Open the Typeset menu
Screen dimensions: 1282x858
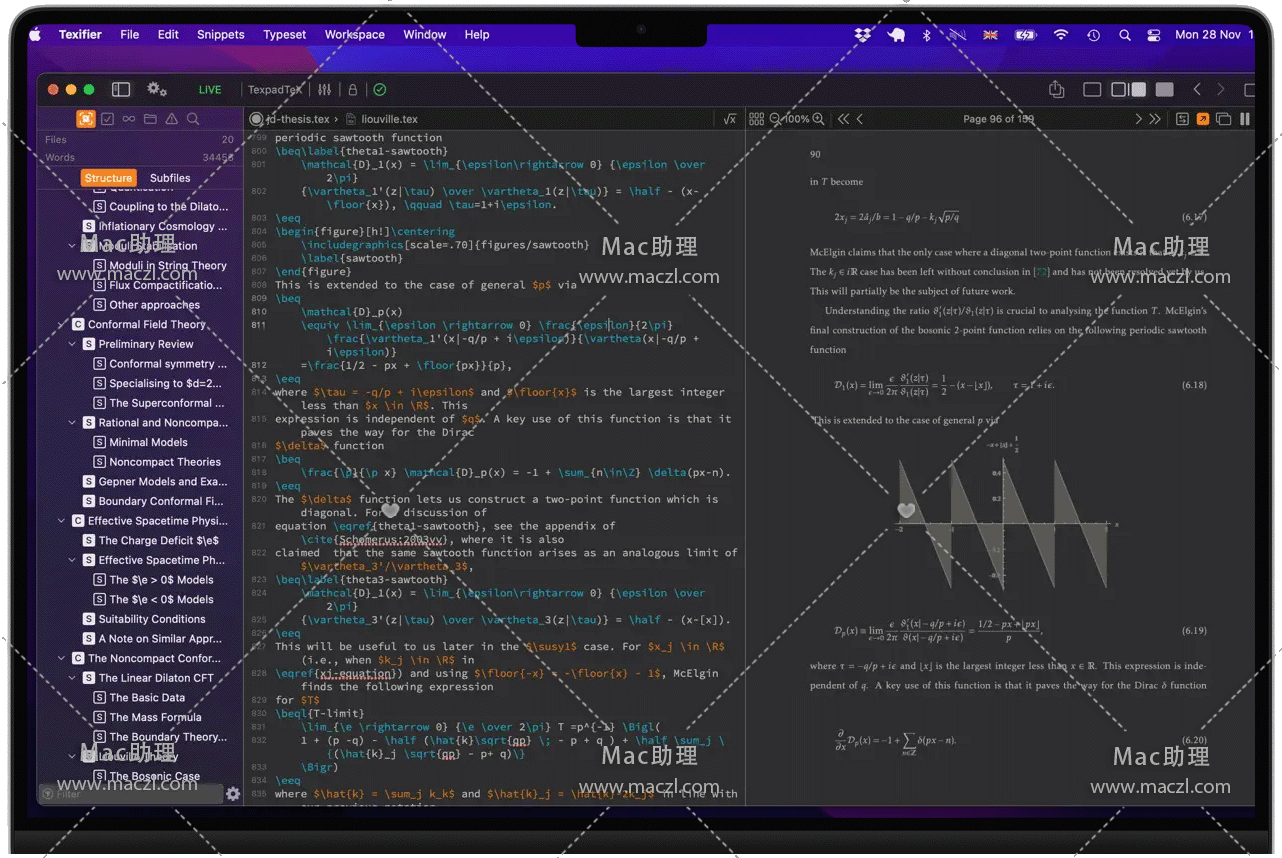coord(284,34)
